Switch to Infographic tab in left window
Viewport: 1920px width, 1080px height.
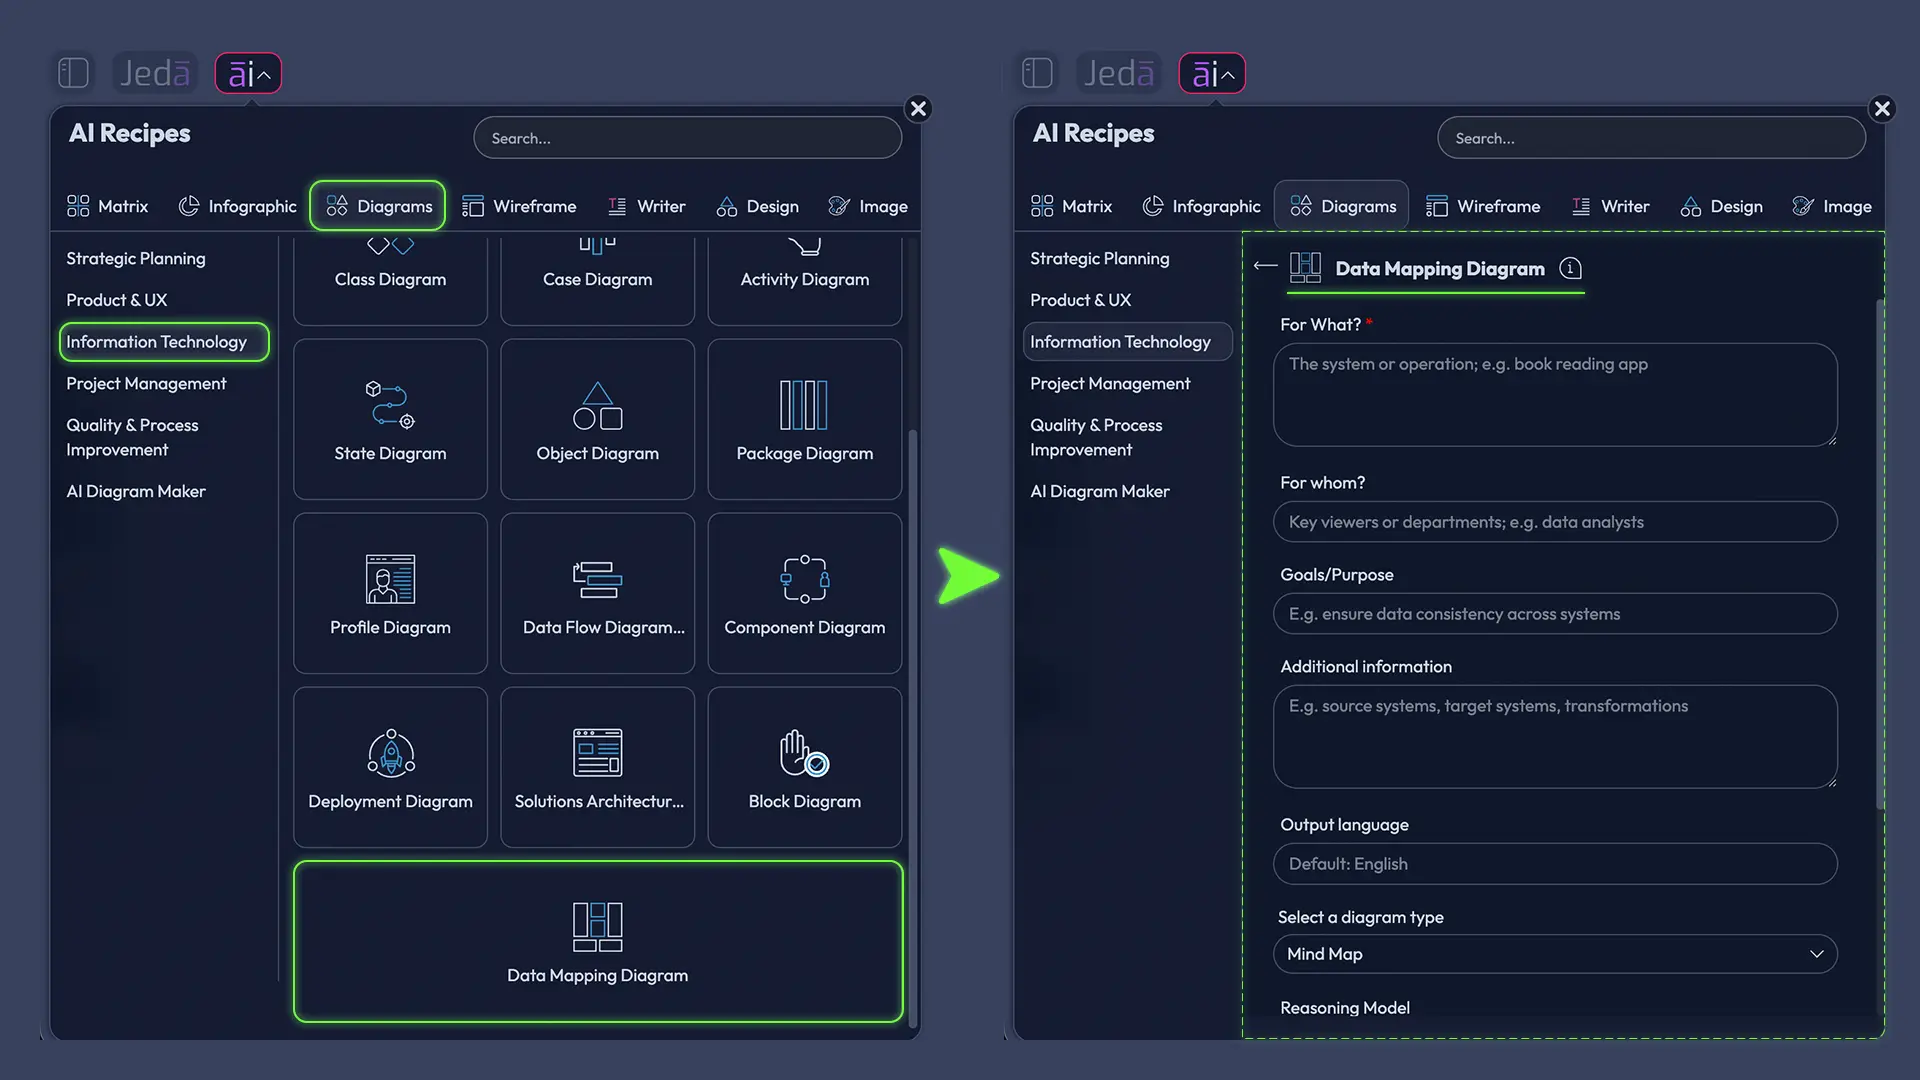click(x=238, y=206)
